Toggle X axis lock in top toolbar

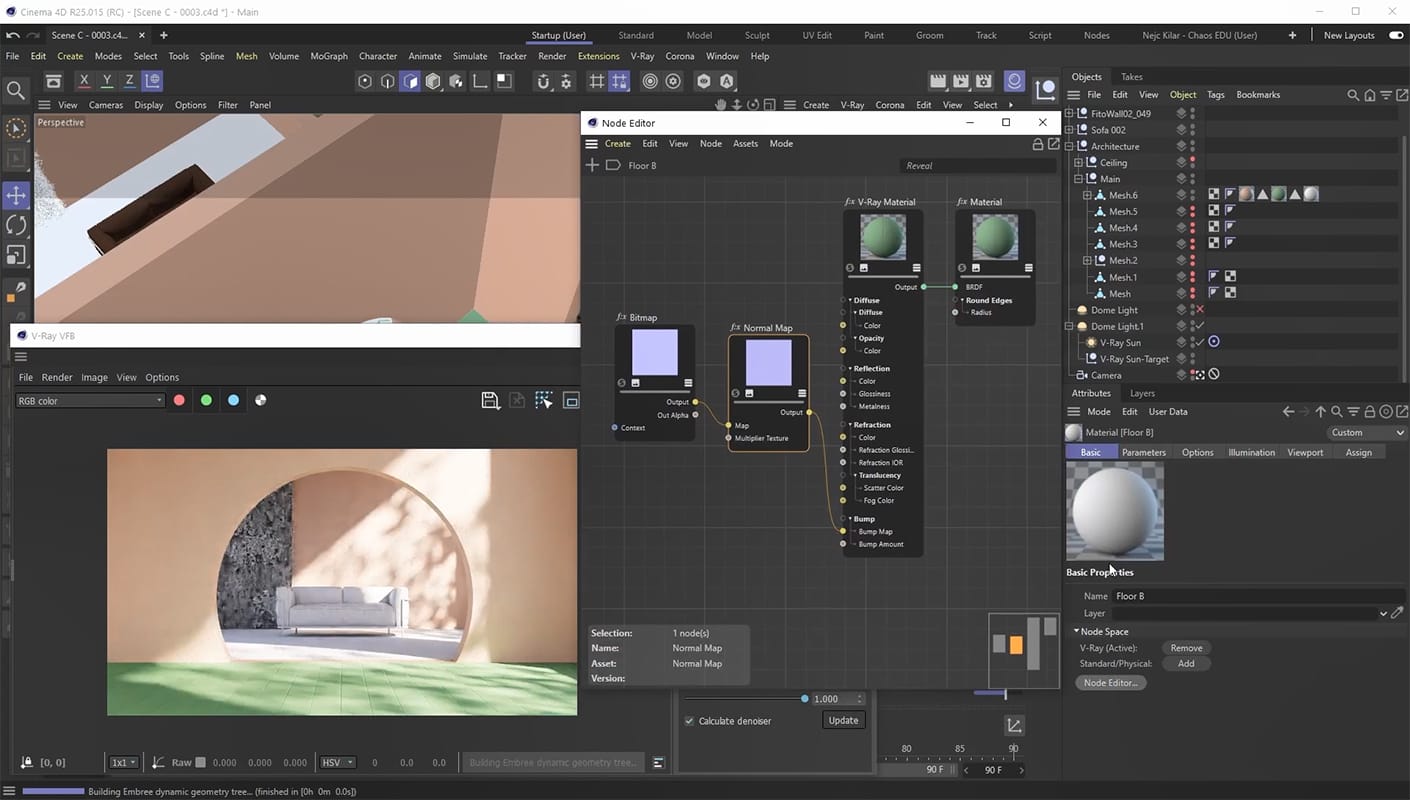[83, 81]
